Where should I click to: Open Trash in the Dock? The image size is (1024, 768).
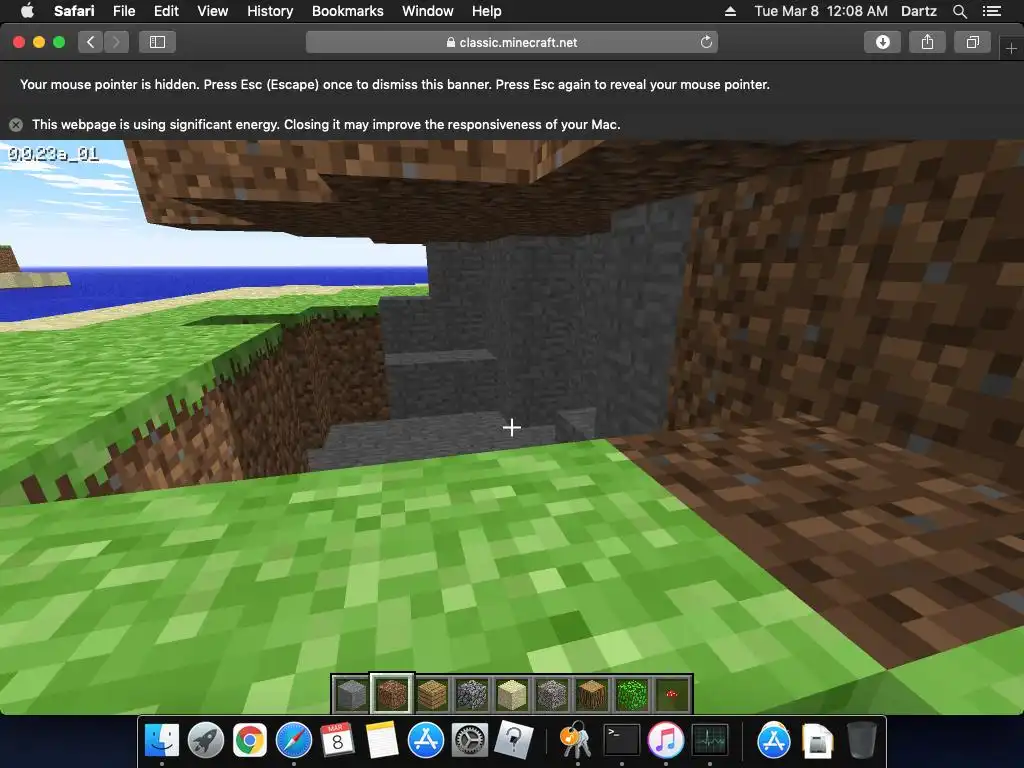pos(861,741)
